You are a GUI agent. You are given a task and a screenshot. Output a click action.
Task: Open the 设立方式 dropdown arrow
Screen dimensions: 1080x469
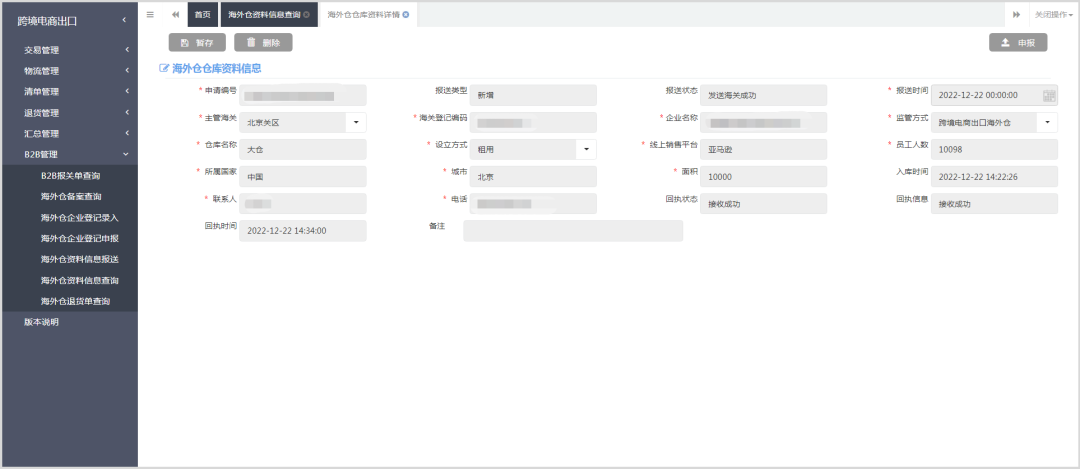click(586, 149)
